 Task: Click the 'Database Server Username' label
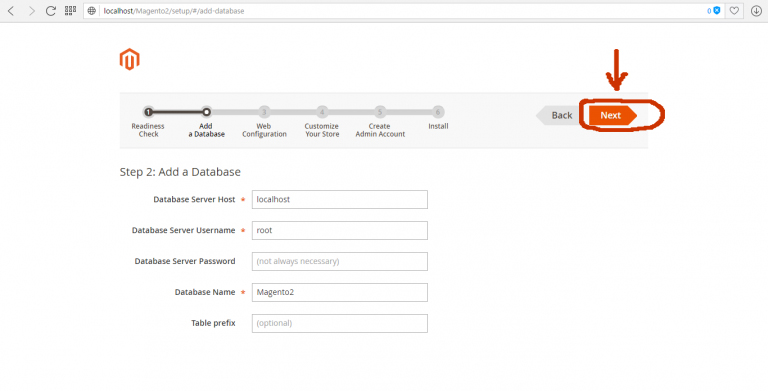pyautogui.click(x=184, y=230)
